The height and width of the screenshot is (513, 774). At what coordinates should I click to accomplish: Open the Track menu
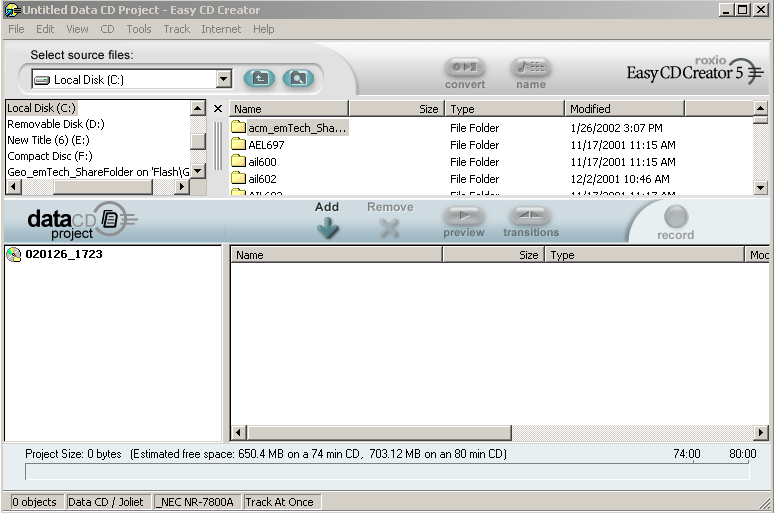177,29
